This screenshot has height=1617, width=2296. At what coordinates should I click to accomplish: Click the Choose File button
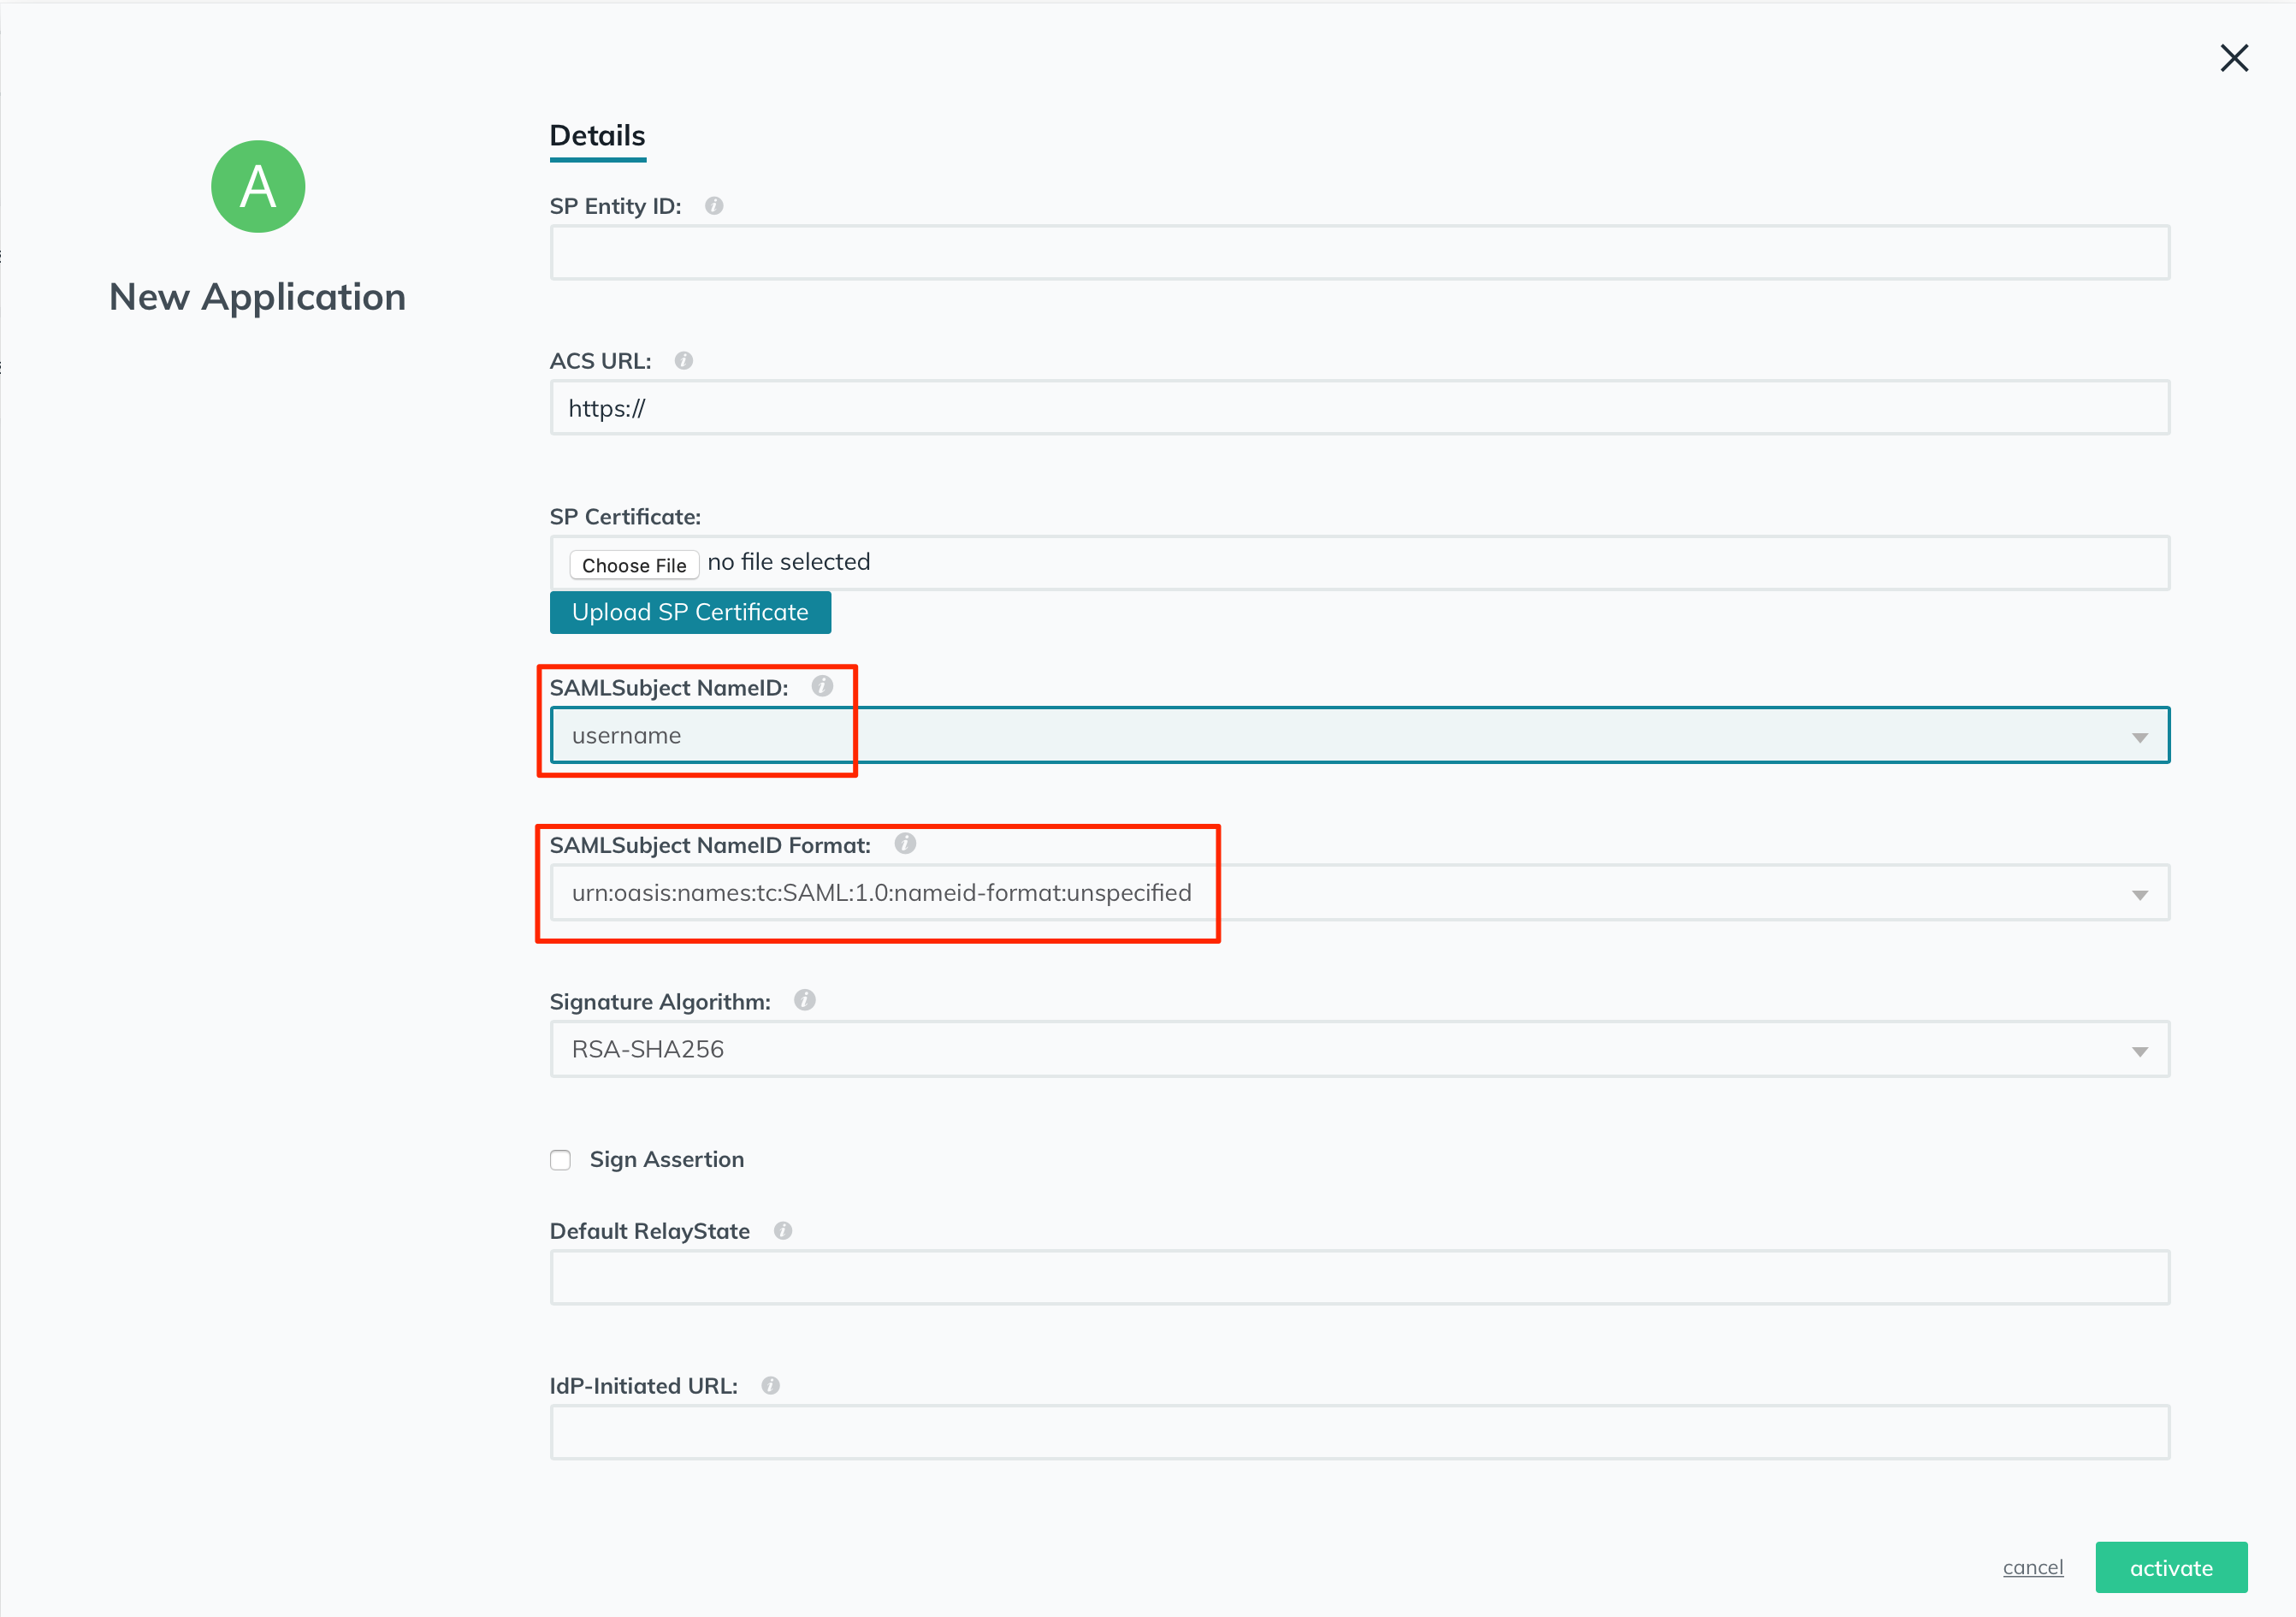click(634, 565)
